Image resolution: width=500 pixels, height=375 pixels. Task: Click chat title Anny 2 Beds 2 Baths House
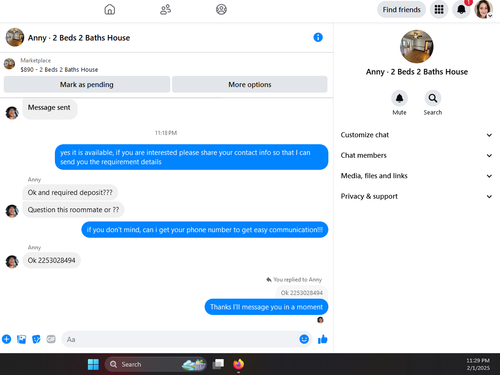[x=79, y=38]
